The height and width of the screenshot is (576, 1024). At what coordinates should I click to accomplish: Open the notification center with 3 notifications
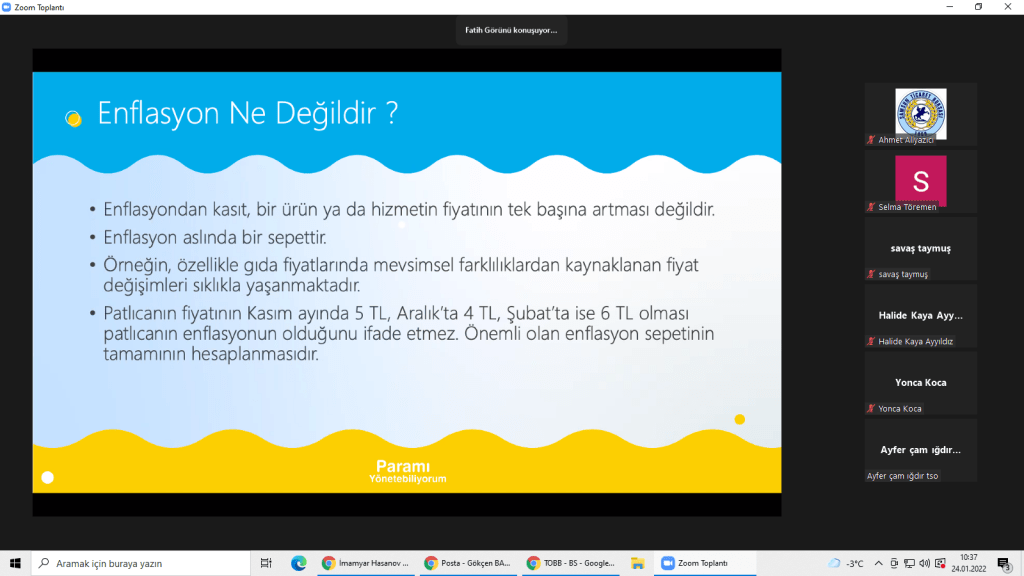click(1004, 563)
